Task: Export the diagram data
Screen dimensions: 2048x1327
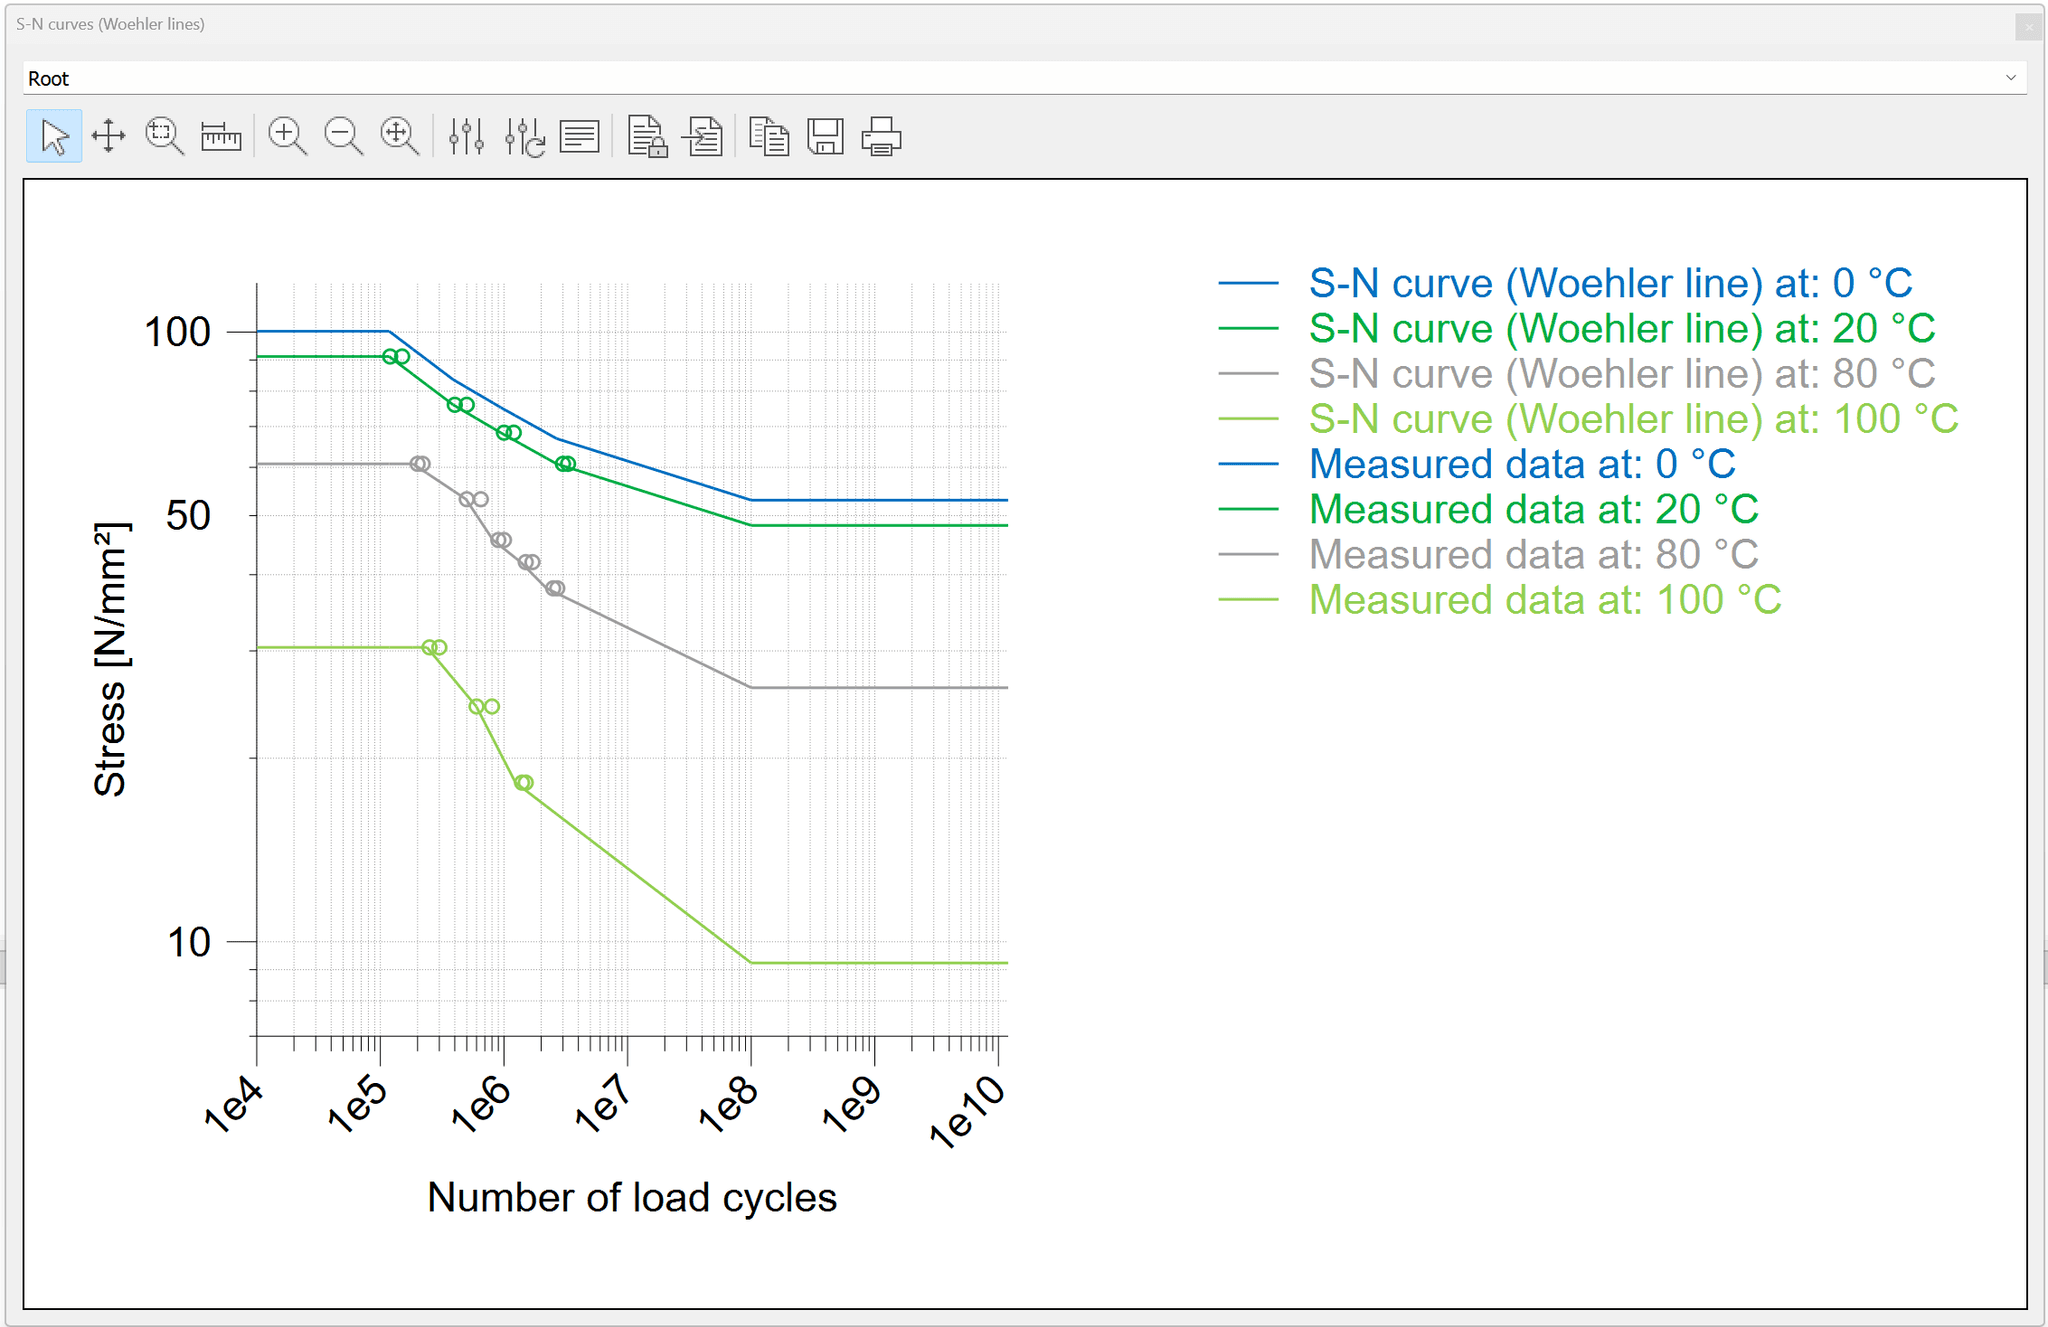Action: point(701,137)
